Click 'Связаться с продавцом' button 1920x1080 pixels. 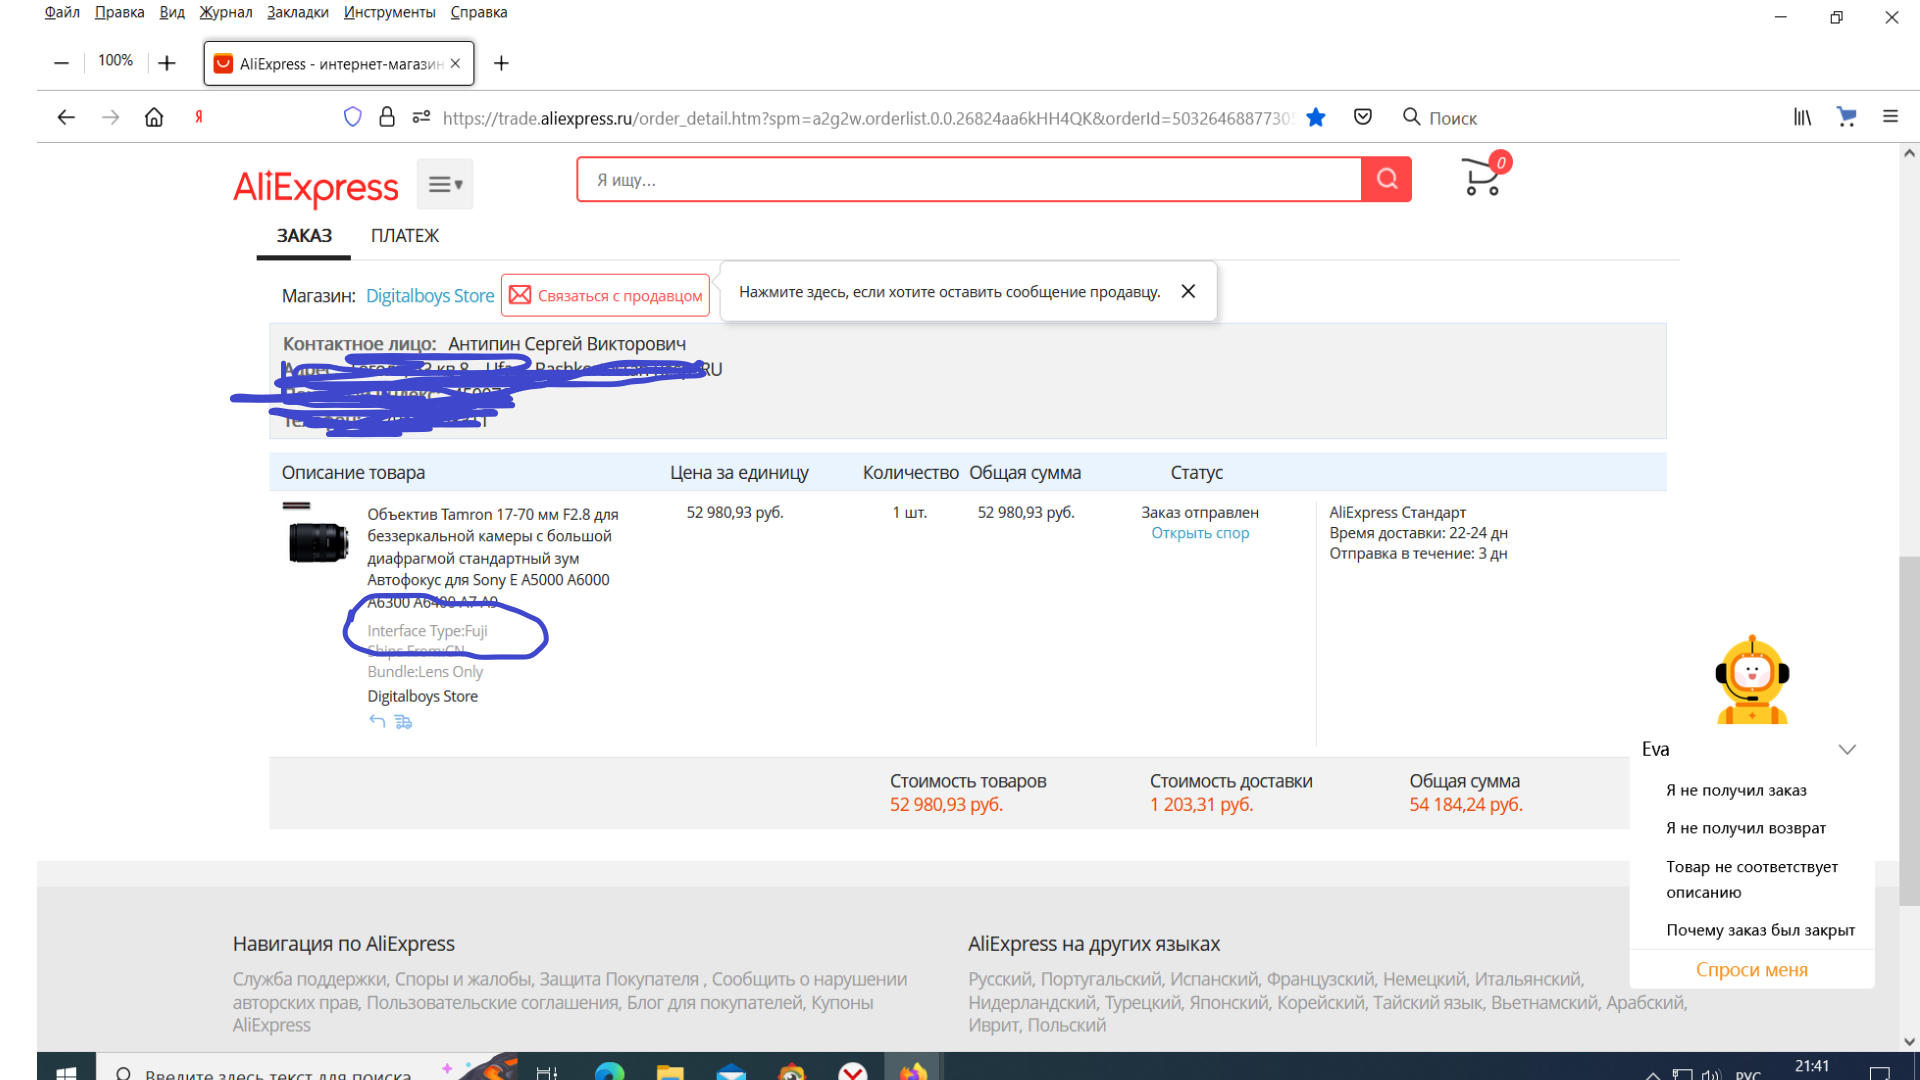tap(605, 296)
